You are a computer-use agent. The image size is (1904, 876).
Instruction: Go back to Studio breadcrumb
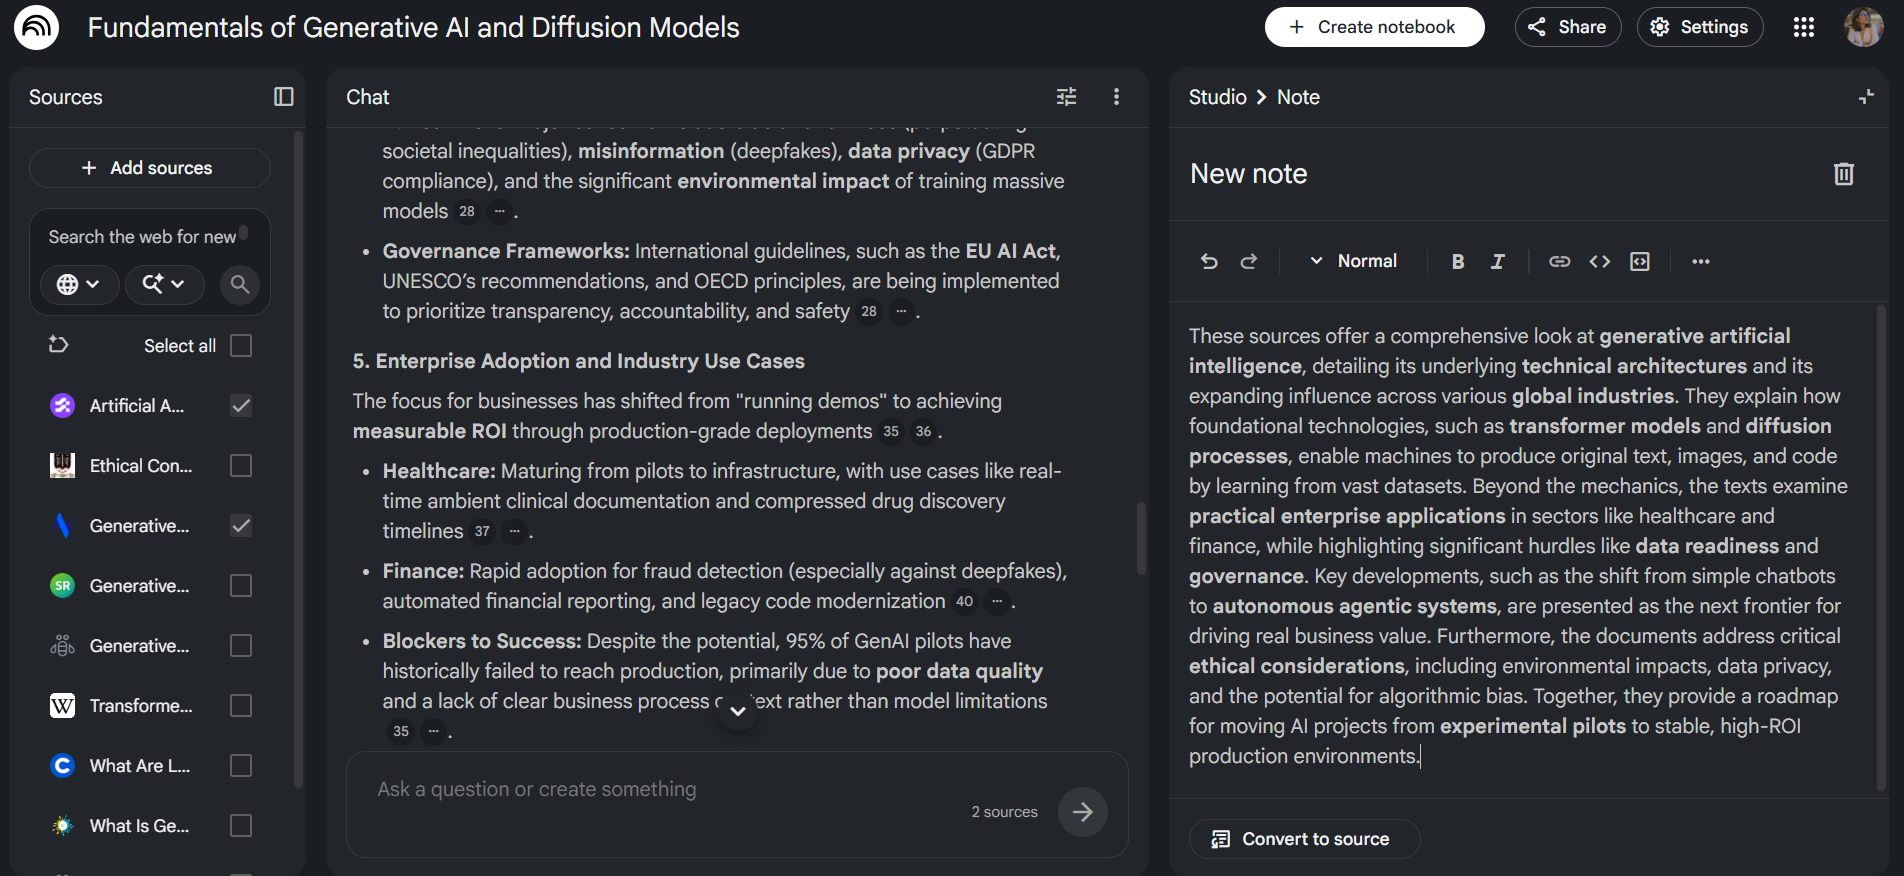click(x=1217, y=97)
